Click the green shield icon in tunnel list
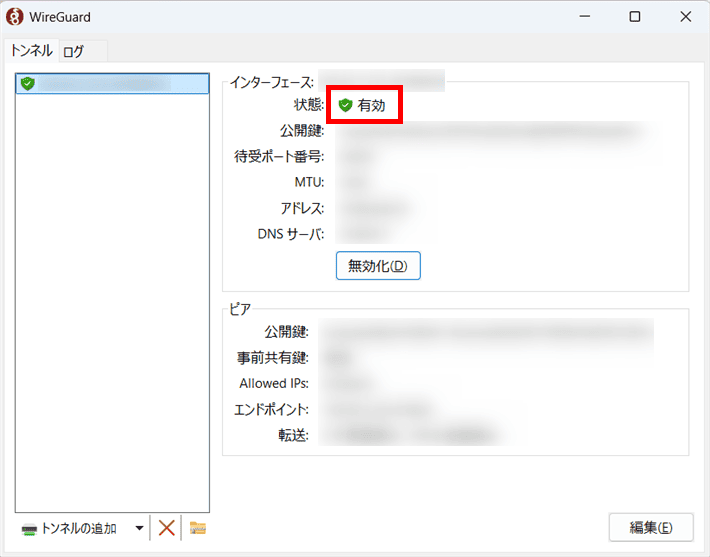Screen dimensions: 710x557 tap(28, 84)
